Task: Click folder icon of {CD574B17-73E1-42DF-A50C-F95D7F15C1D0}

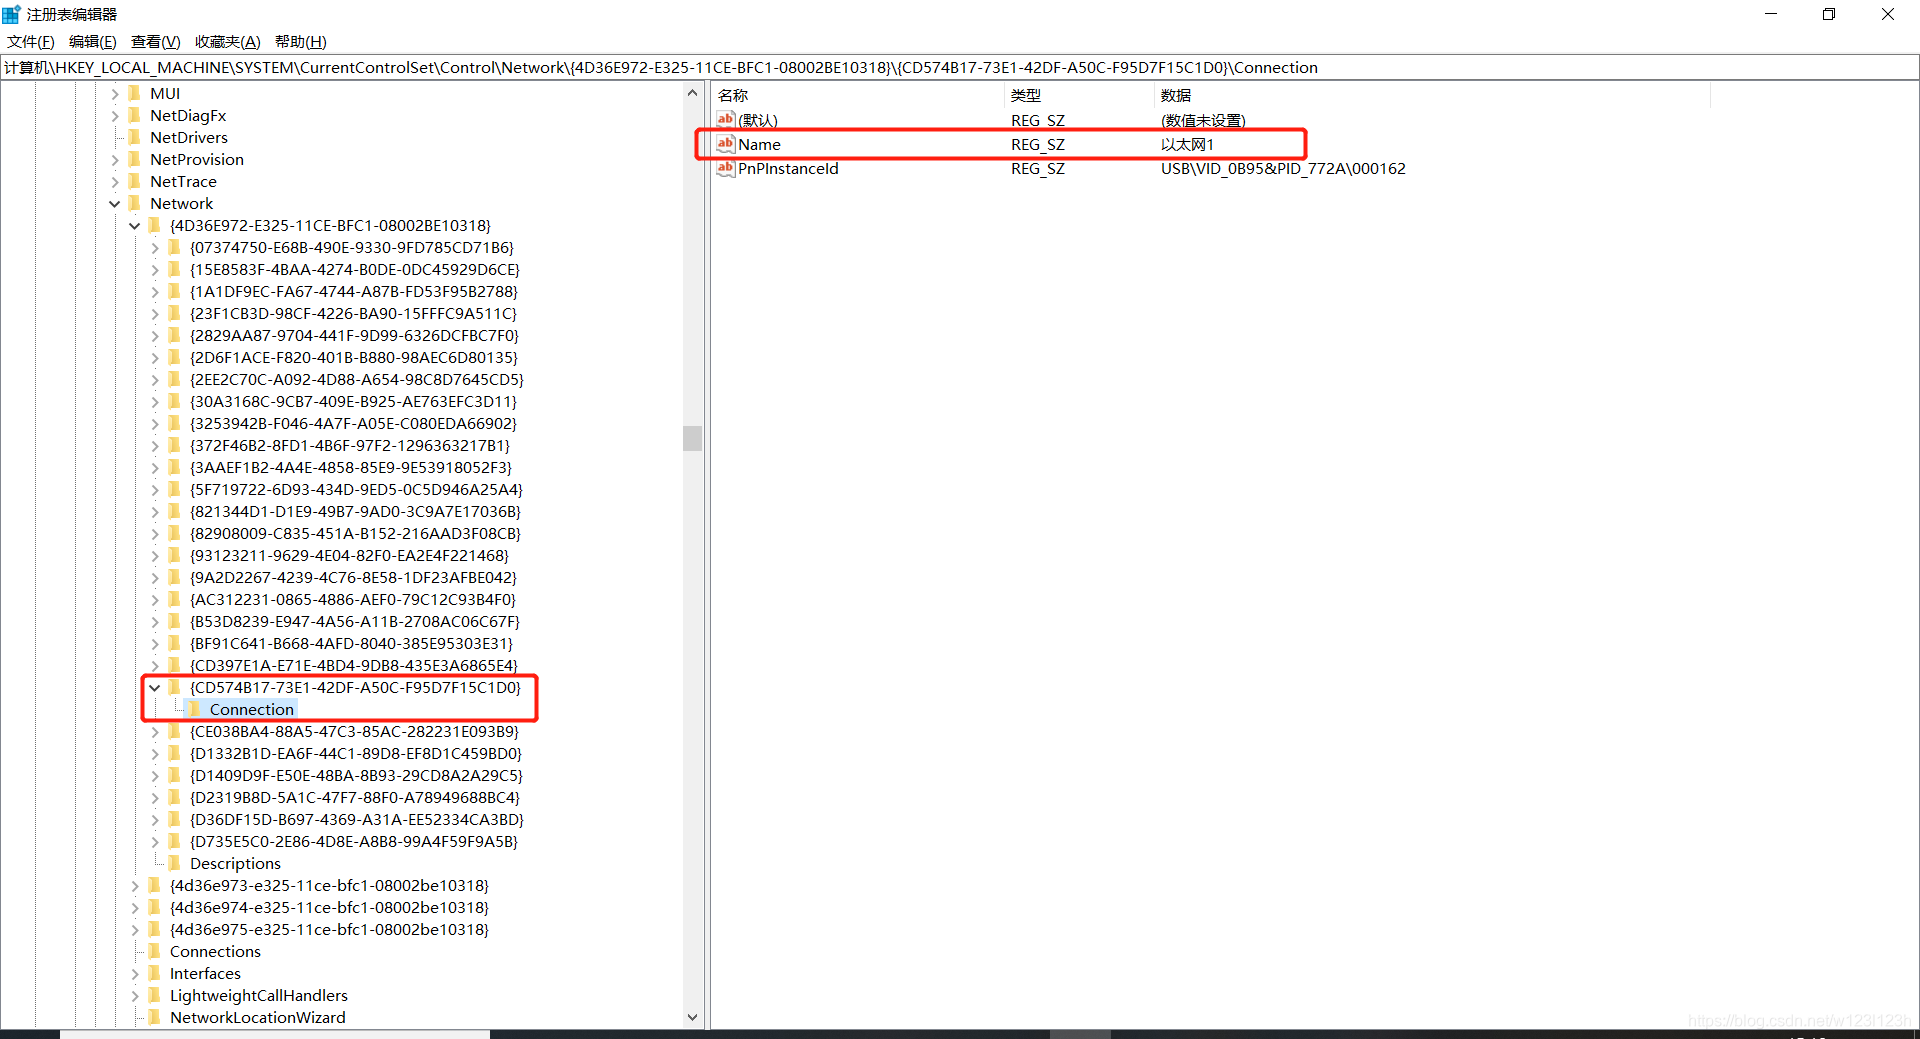Action: [174, 687]
